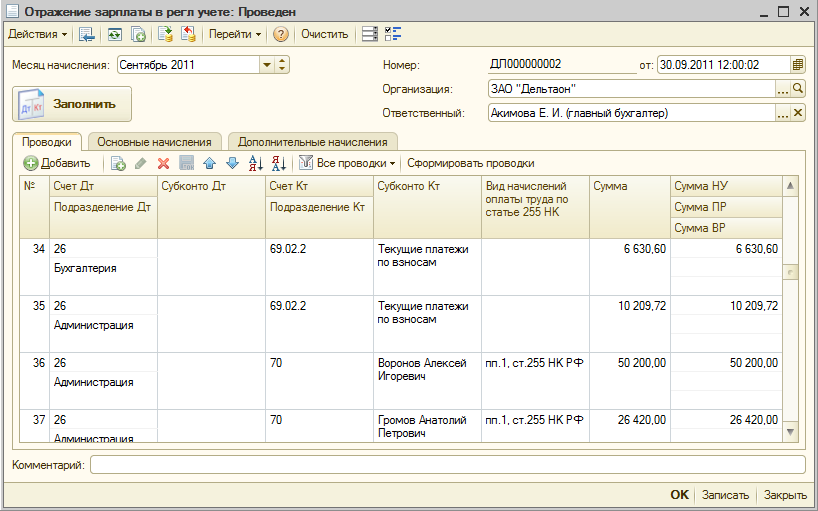Open the calendar picker next to date

(x=798, y=65)
